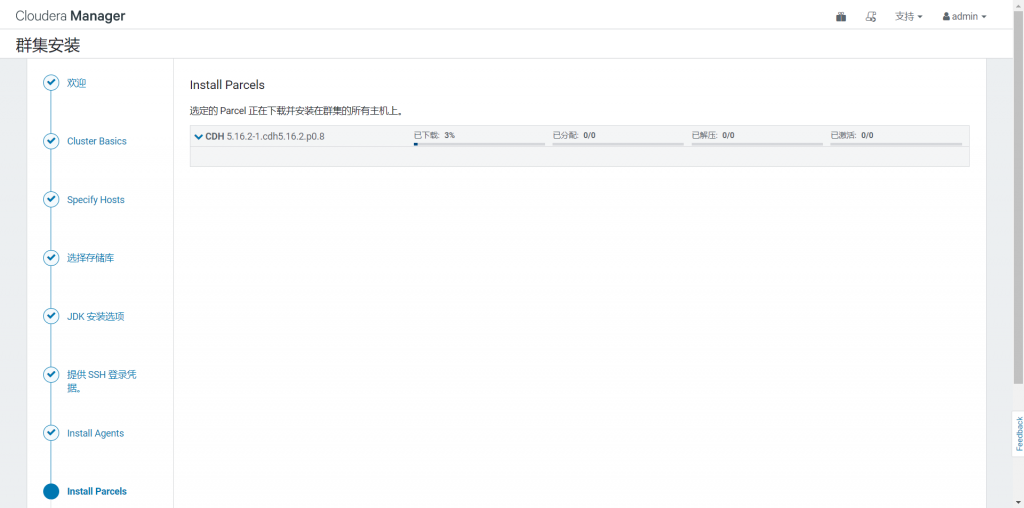Click the briefcase parcels icon in header
Screen dimensions: 1024x508
click(841, 17)
